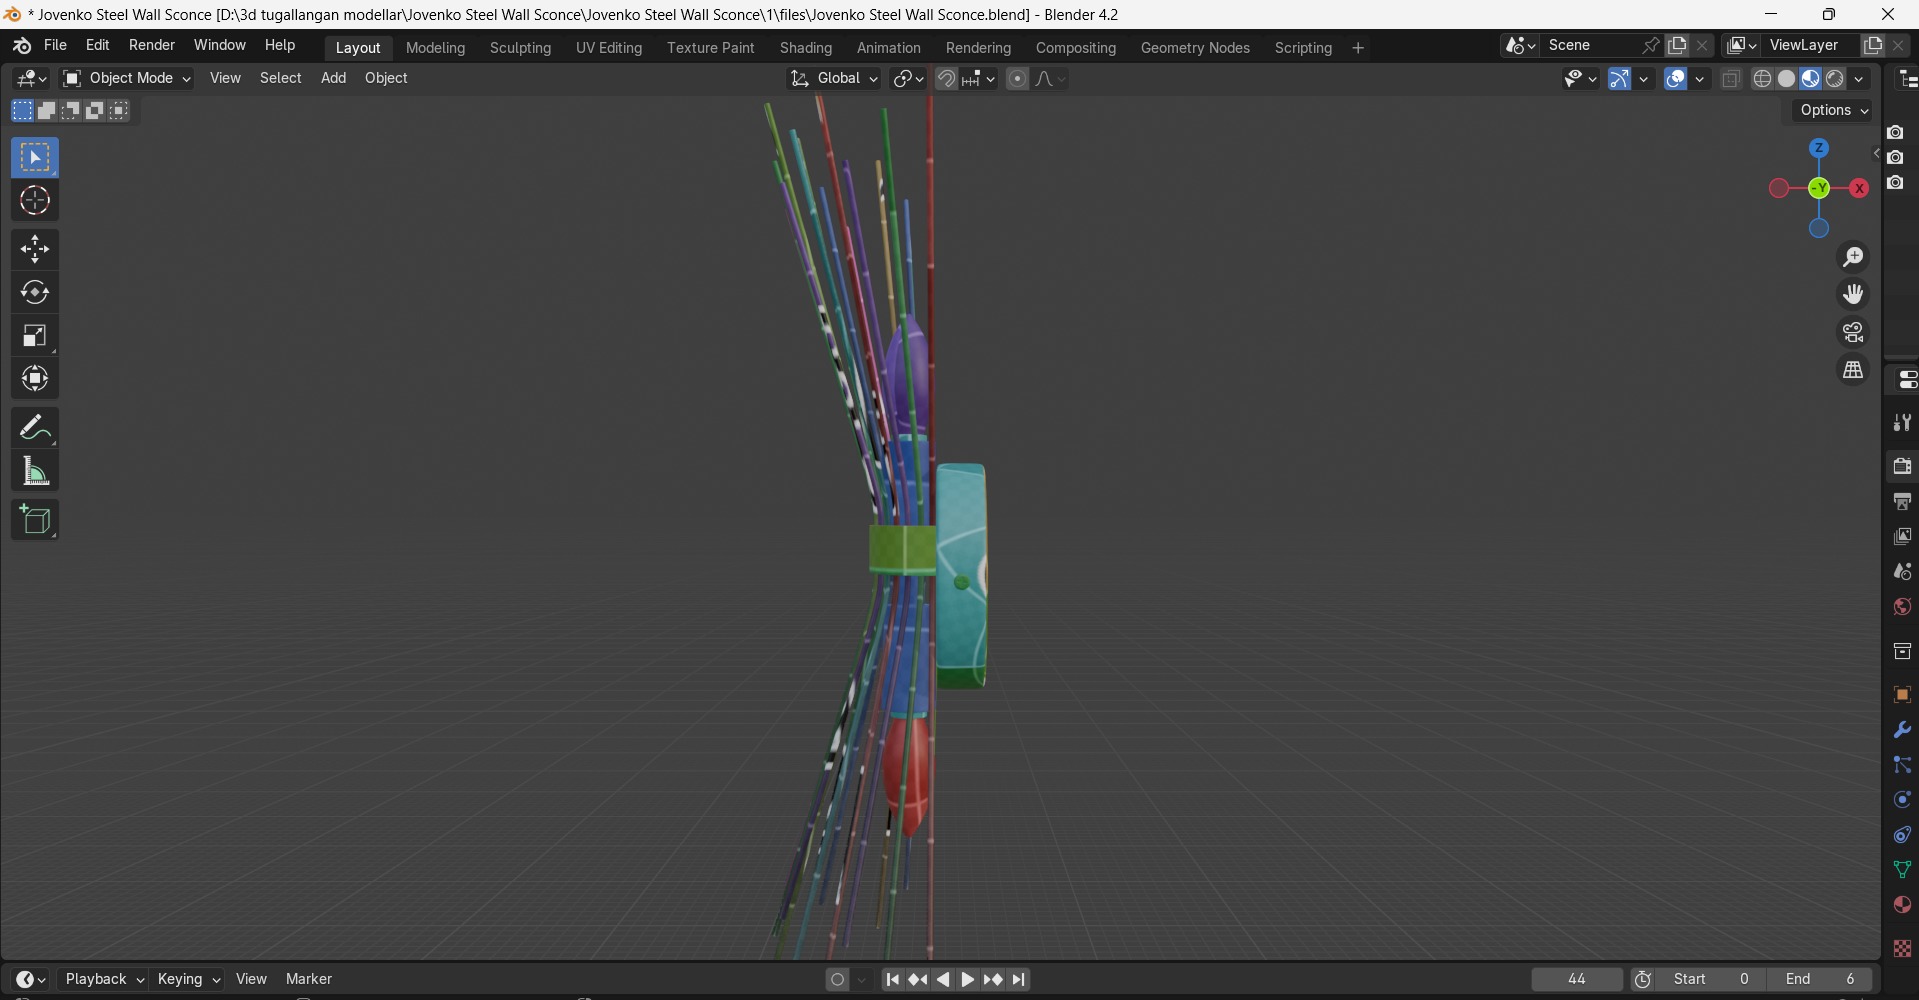The width and height of the screenshot is (1919, 1000).
Task: Open the World properties tab
Action: tap(1902, 607)
